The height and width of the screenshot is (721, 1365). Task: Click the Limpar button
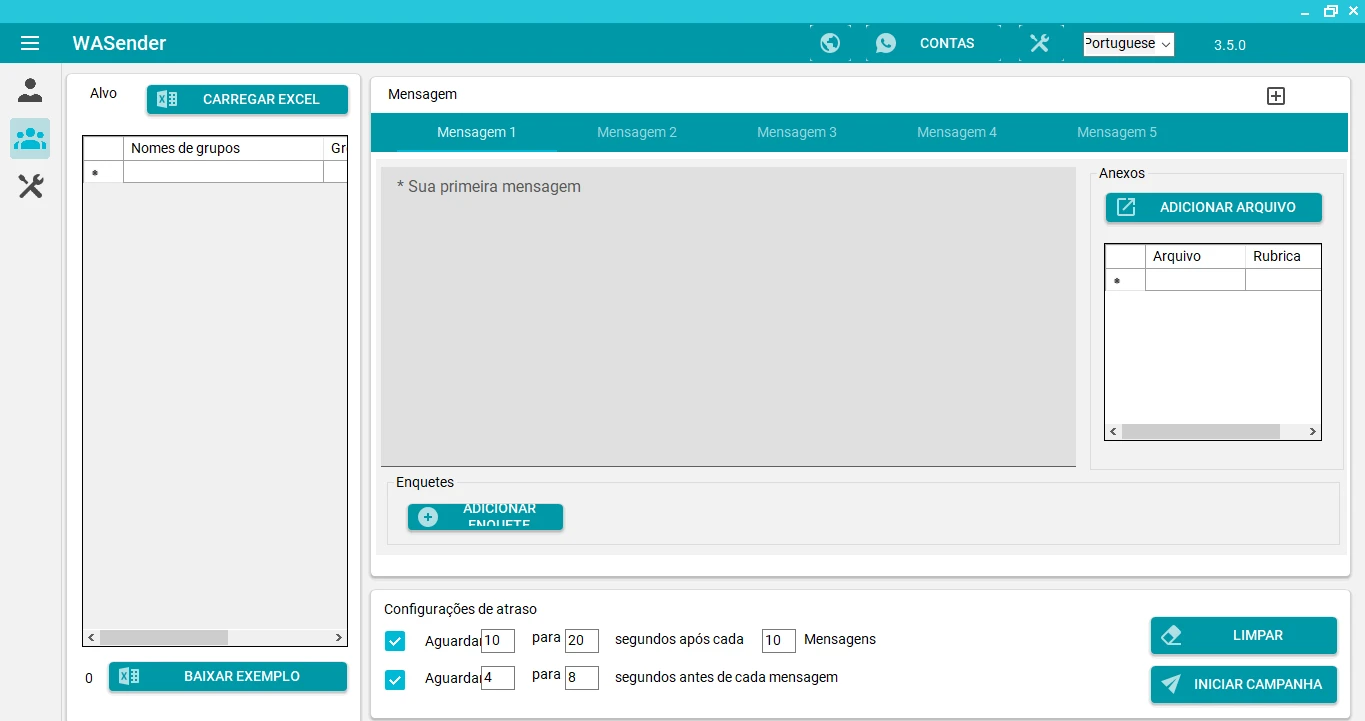point(1243,635)
